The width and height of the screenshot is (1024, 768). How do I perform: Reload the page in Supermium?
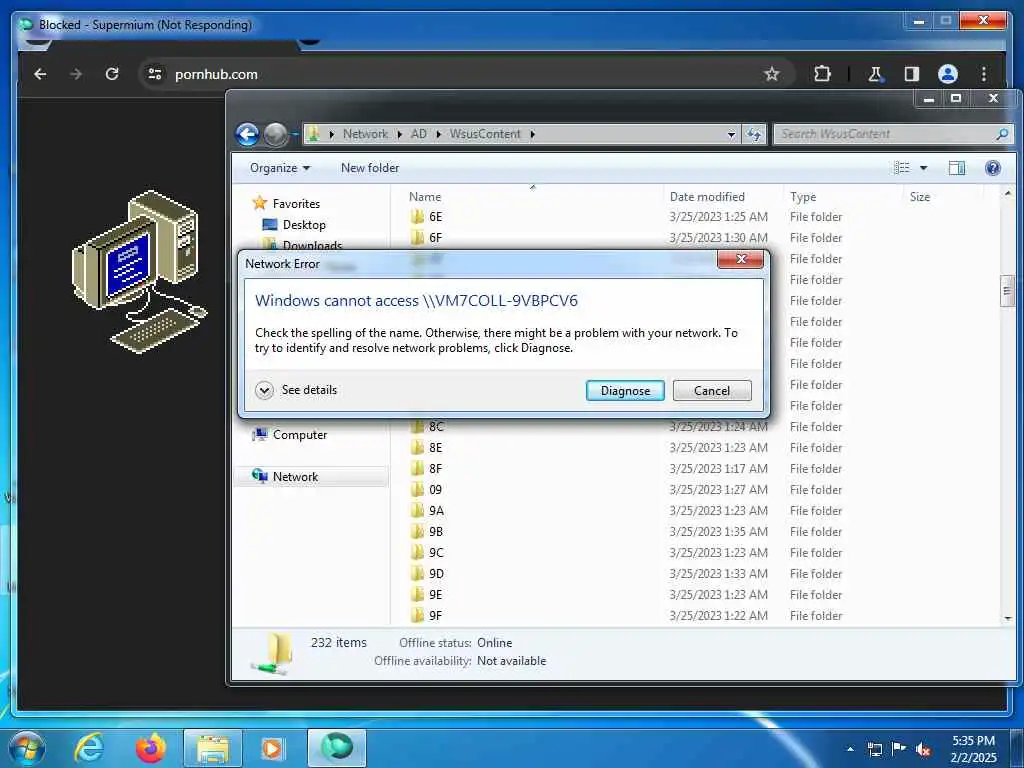(112, 74)
